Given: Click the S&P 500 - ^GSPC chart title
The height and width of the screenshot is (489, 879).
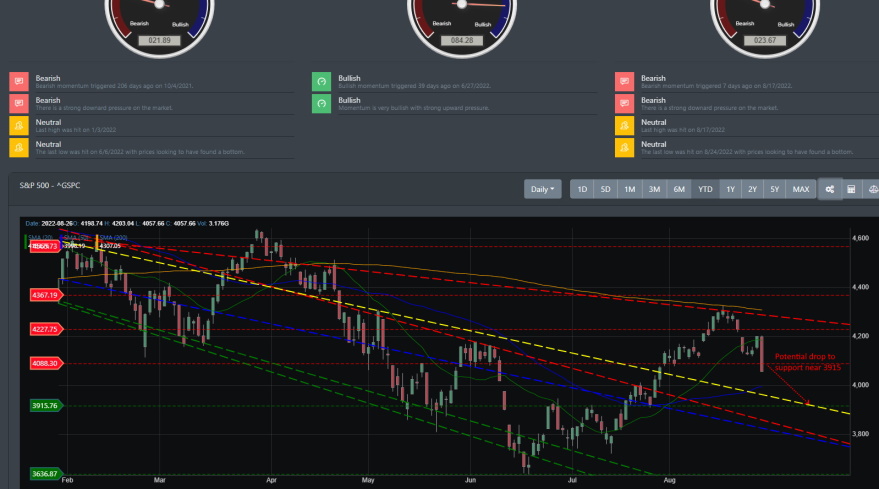Looking at the screenshot, I should tap(50, 185).
